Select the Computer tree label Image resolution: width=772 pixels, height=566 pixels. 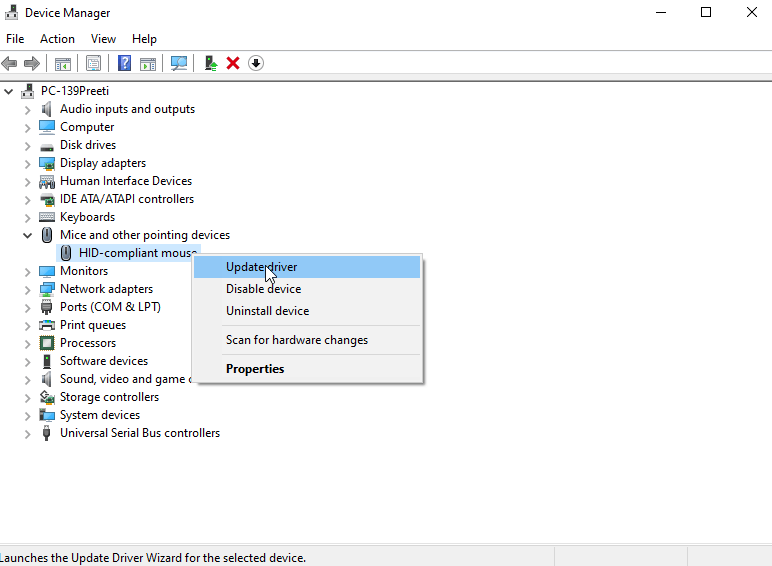coord(87,127)
